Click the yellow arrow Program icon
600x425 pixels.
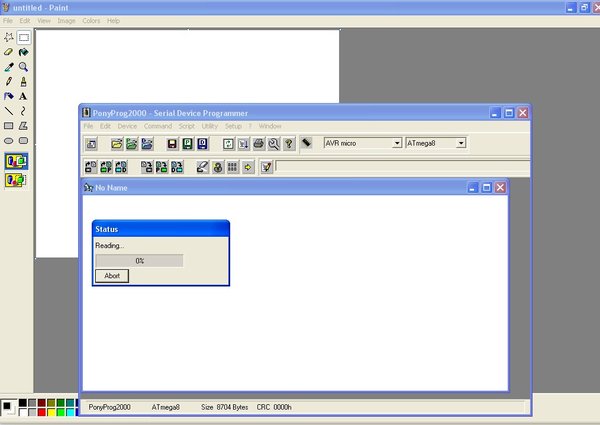(x=248, y=167)
